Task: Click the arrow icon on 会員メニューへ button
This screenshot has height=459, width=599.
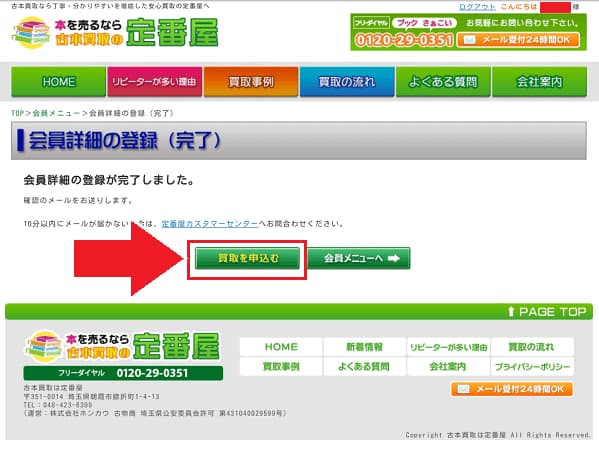Action: coord(393,259)
